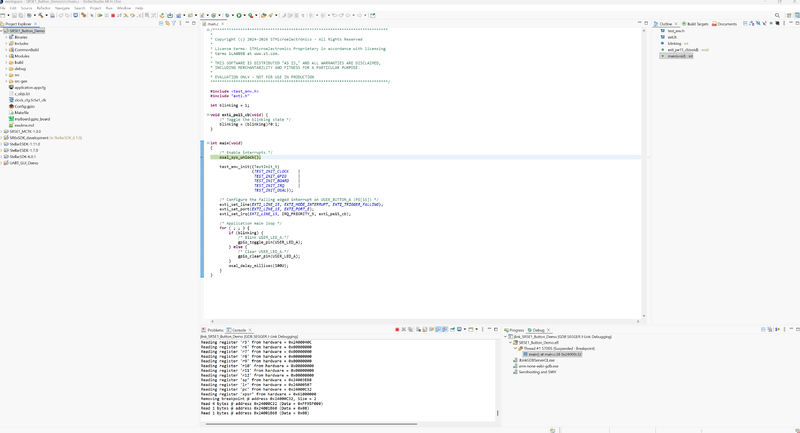Minimize the Project Explorer panel
Viewport: 800px width, 433px height.
(x=187, y=23)
